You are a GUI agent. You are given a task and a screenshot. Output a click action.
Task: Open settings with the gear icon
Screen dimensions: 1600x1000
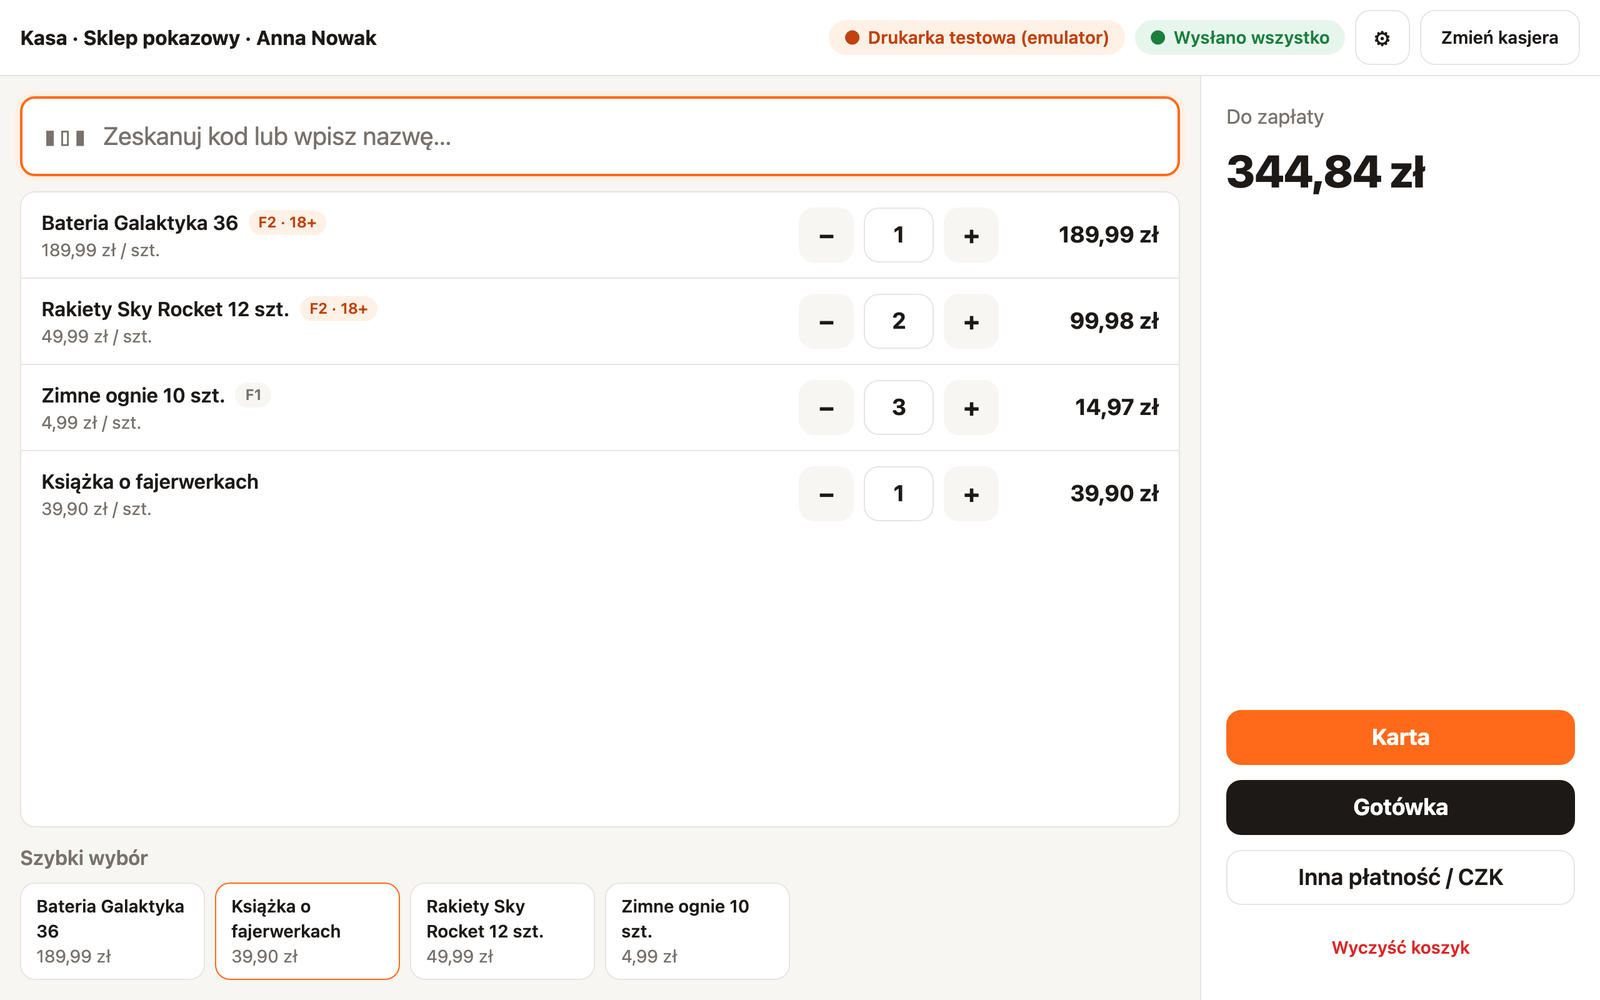click(1382, 38)
